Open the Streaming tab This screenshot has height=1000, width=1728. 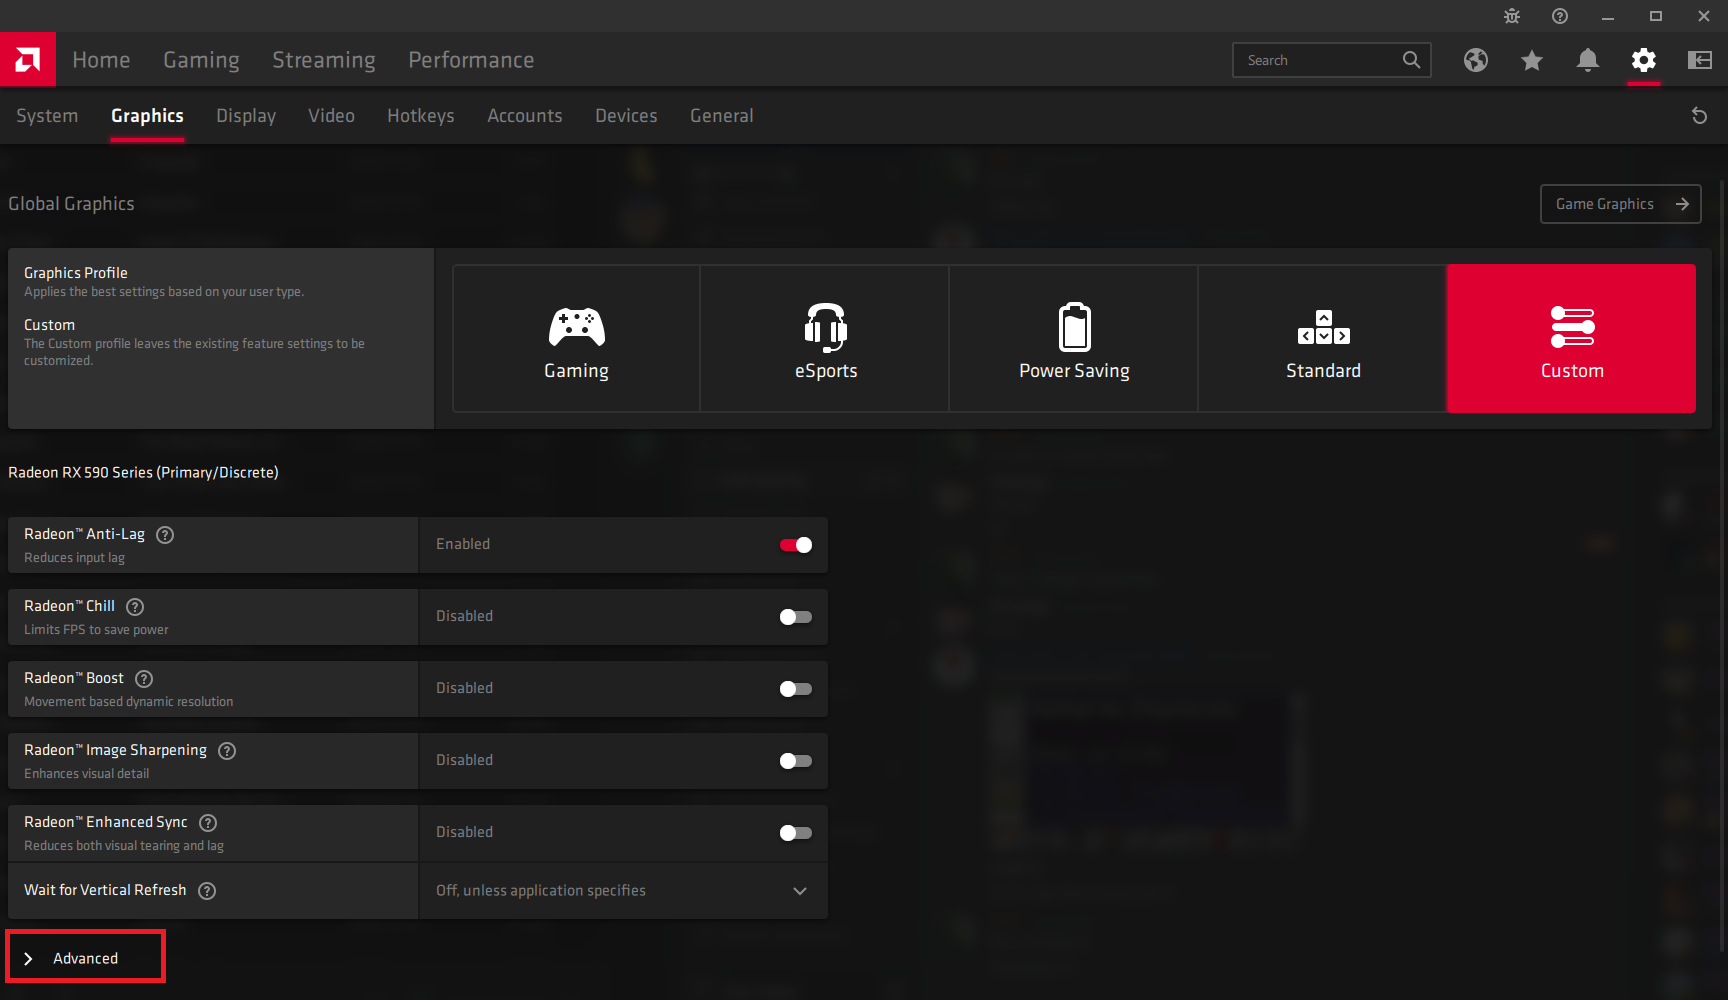[x=324, y=60]
